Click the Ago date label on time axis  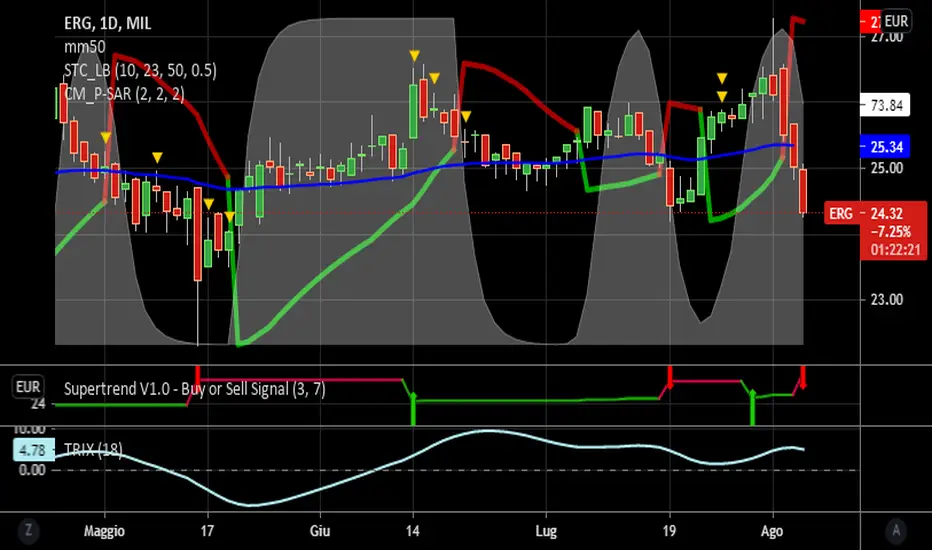click(772, 531)
